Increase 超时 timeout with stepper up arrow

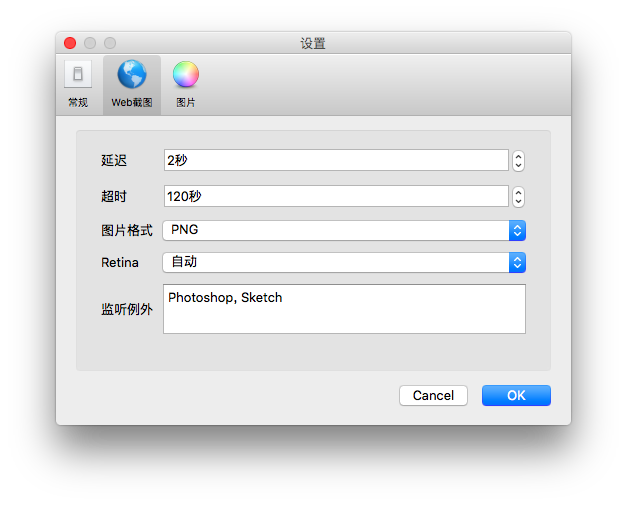click(518, 192)
